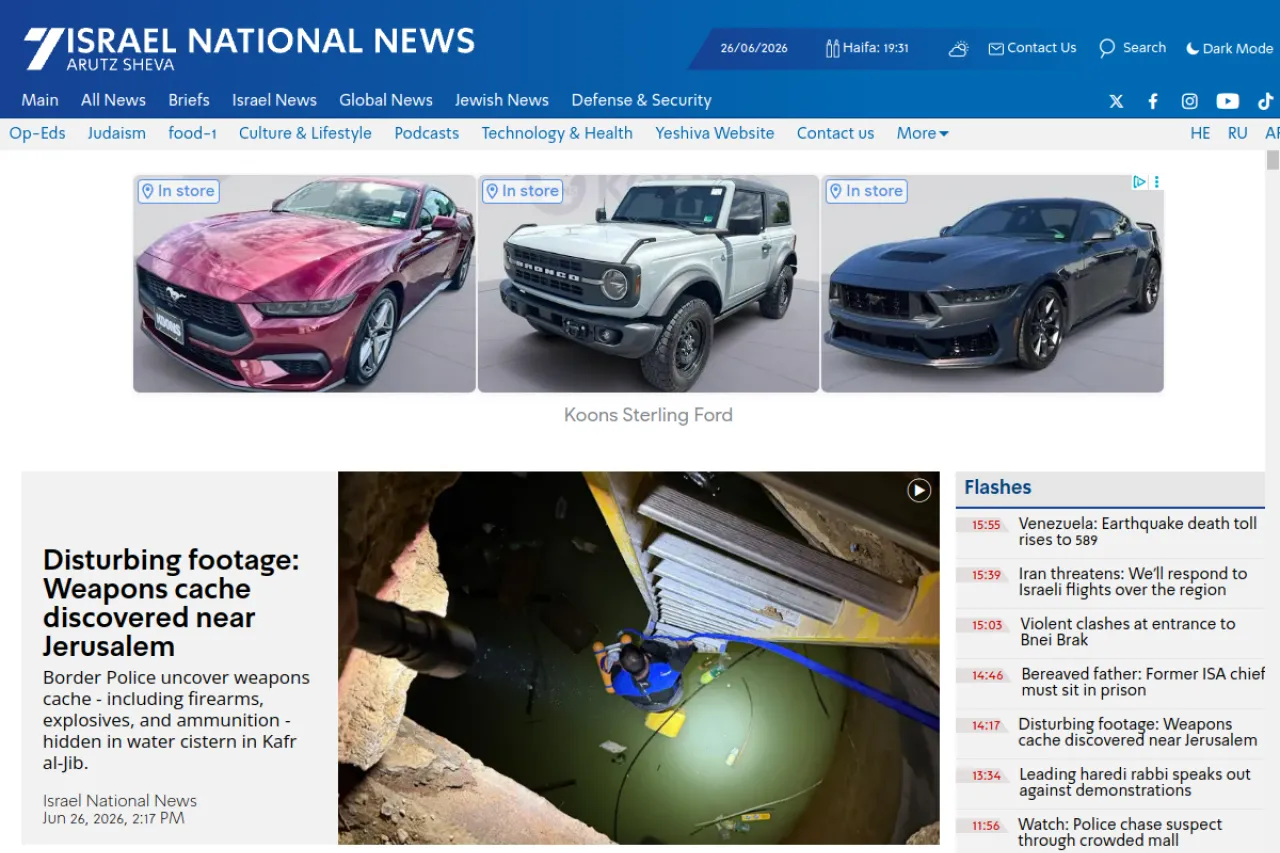Open the Israel News section
Viewport: 1280px width, 853px height.
click(x=274, y=100)
